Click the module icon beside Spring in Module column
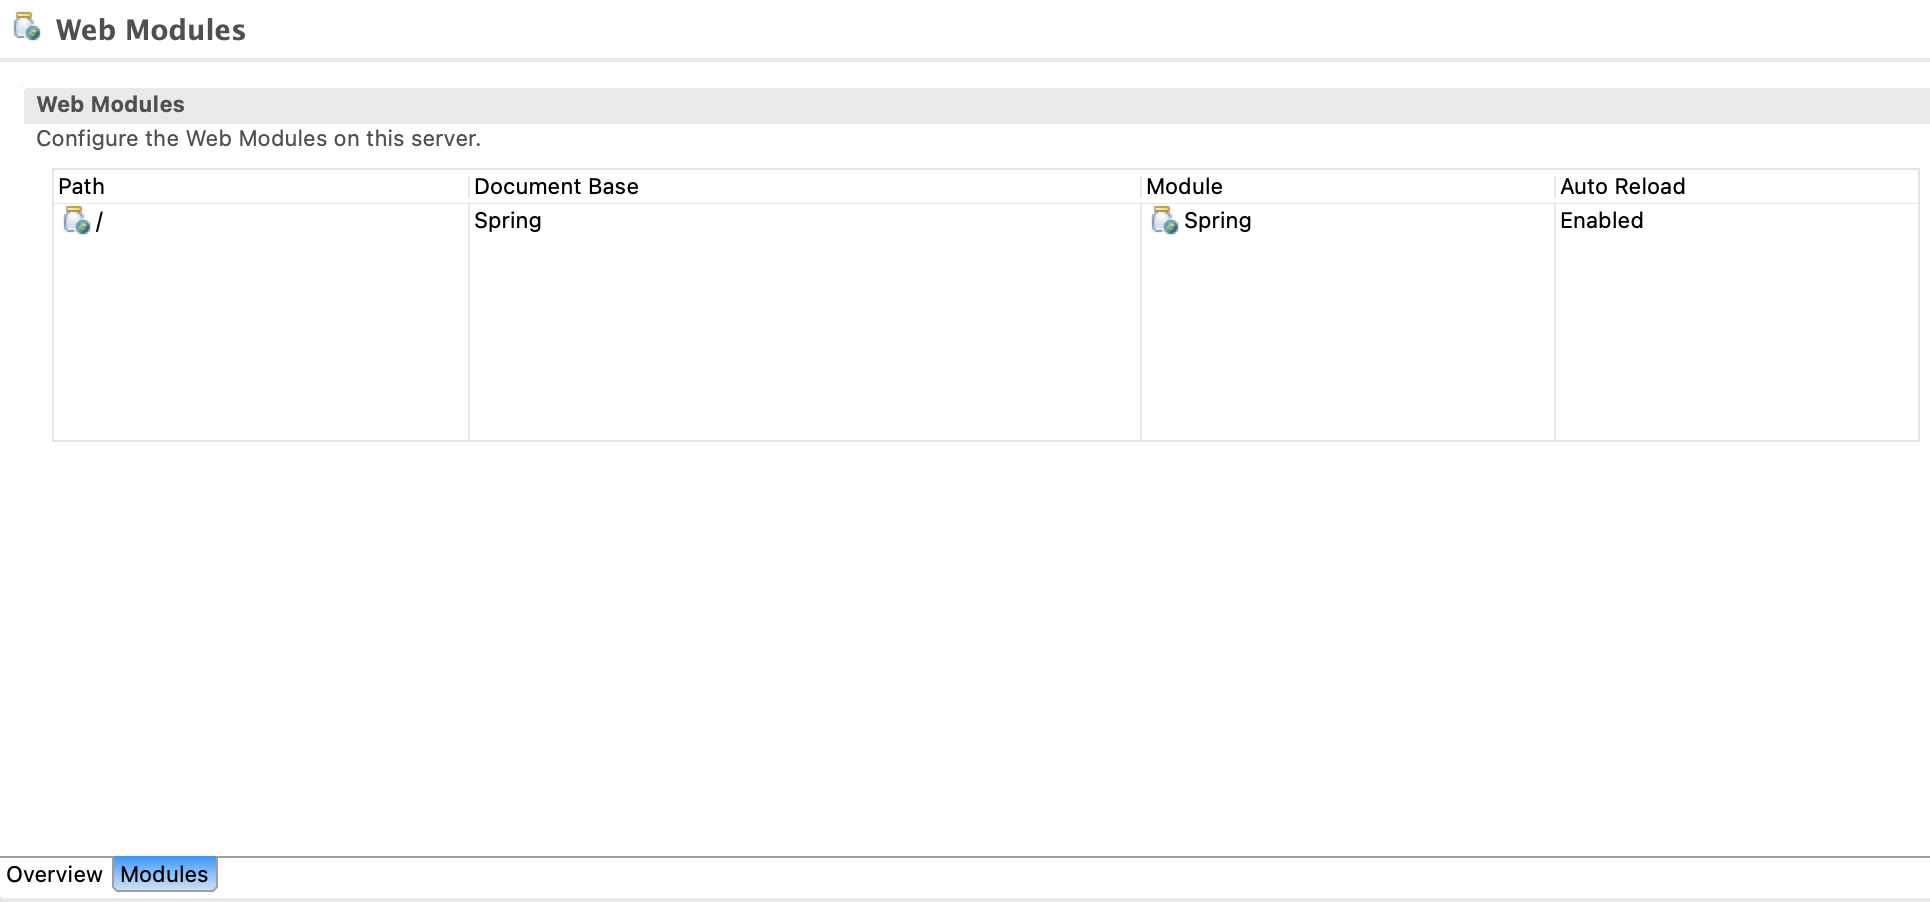This screenshot has width=1930, height=902. coord(1164,220)
